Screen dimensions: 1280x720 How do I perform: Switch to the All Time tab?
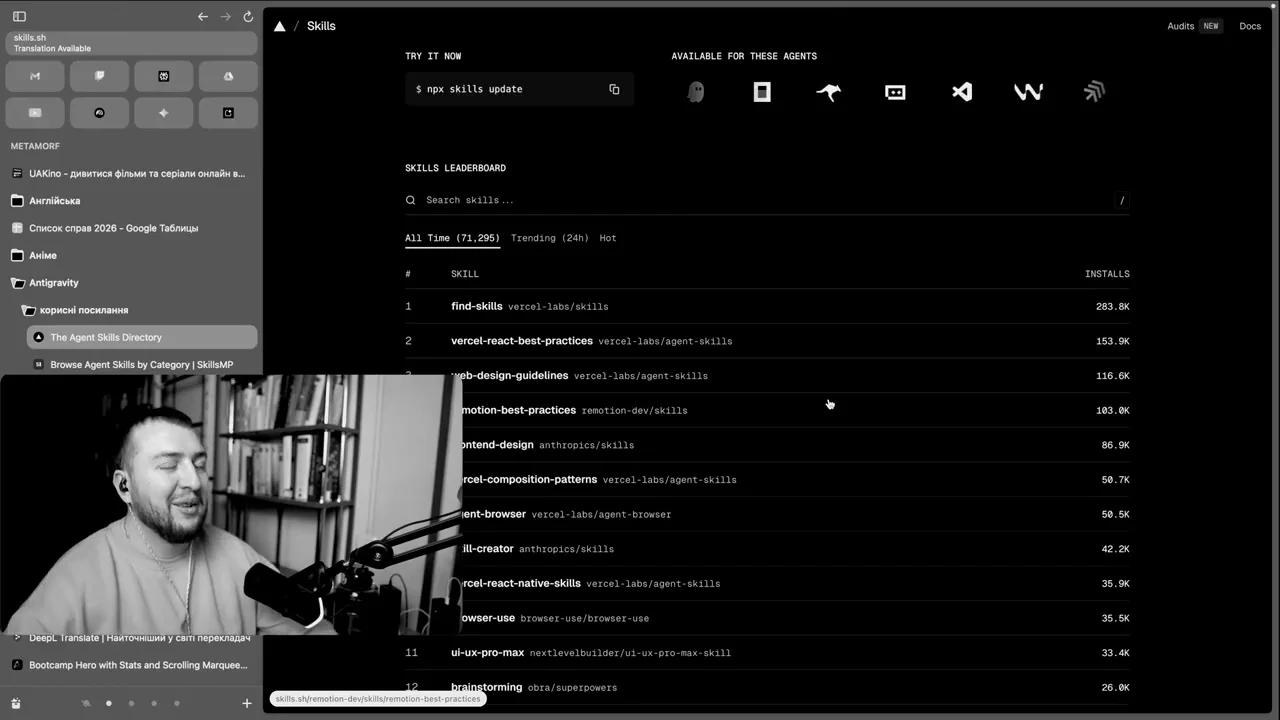click(x=452, y=238)
